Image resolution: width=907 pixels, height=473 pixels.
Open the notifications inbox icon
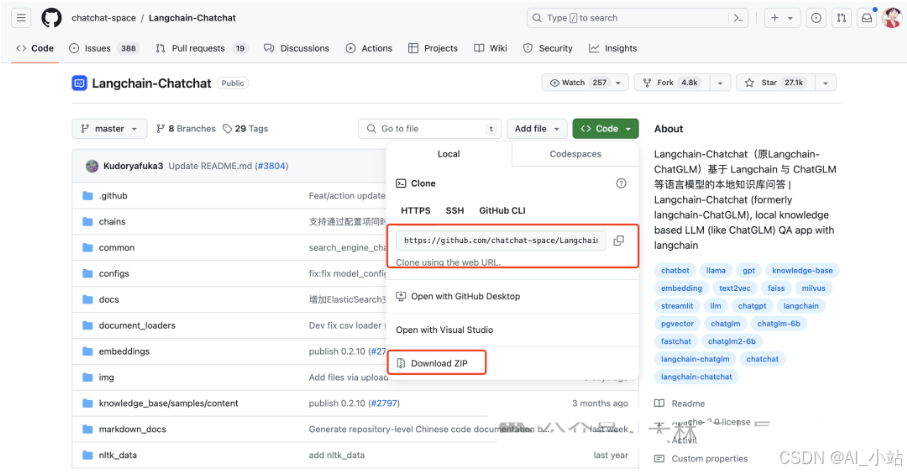pyautogui.click(x=867, y=18)
